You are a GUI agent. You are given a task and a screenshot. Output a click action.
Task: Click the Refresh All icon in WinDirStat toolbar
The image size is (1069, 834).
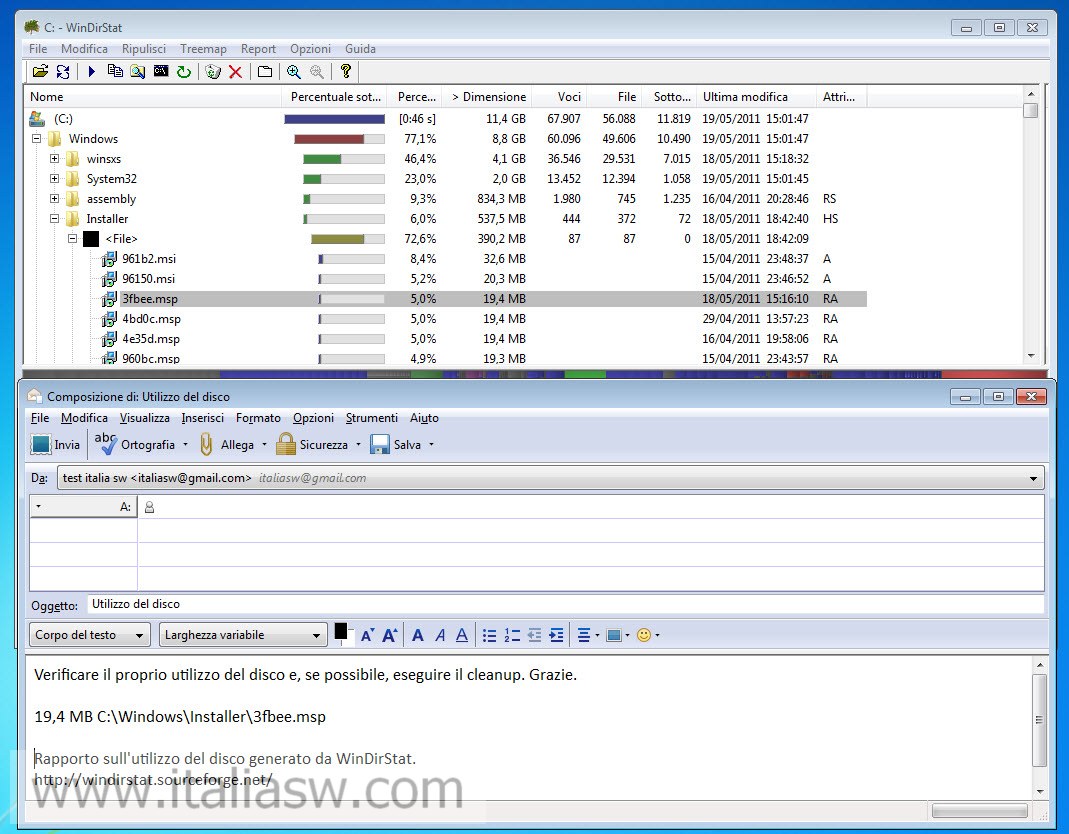pyautogui.click(x=63, y=71)
